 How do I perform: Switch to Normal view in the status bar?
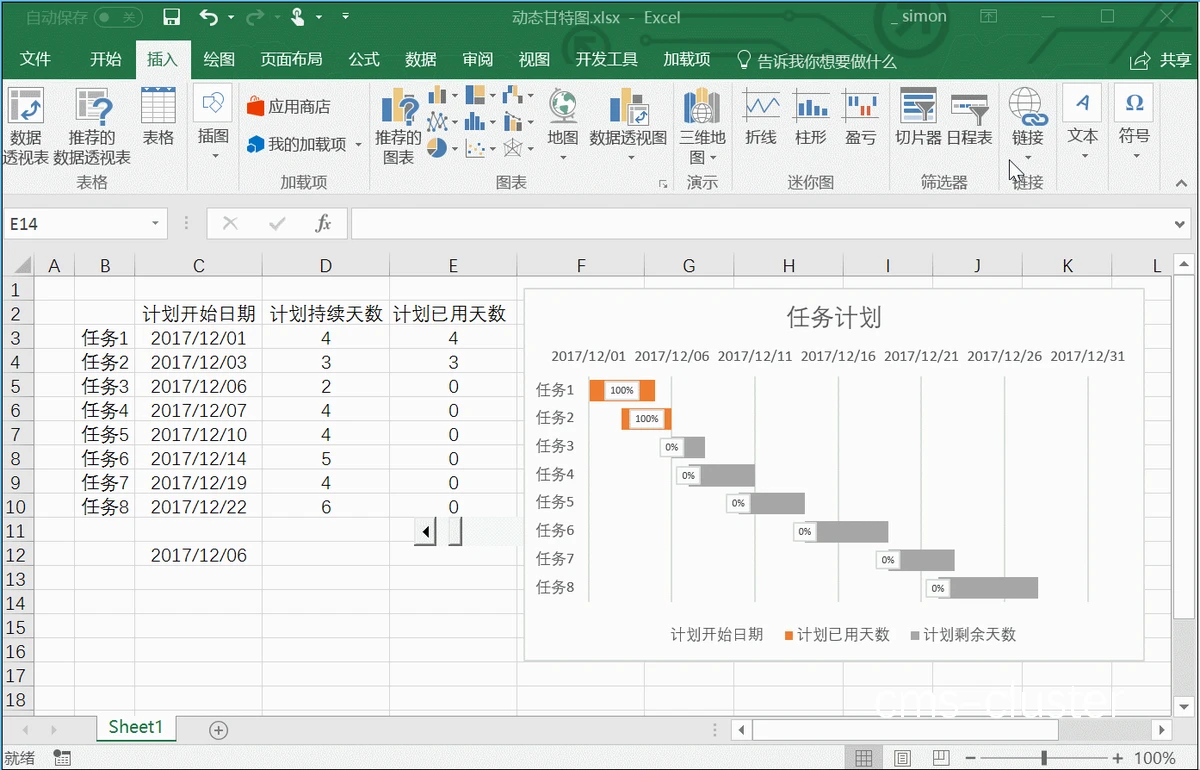864,758
